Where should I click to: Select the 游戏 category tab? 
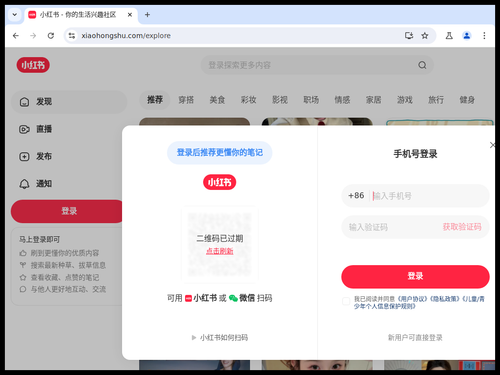pyautogui.click(x=405, y=100)
